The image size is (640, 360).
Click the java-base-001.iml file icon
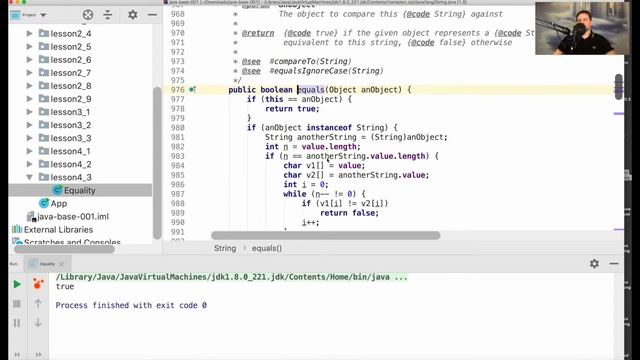[31, 216]
